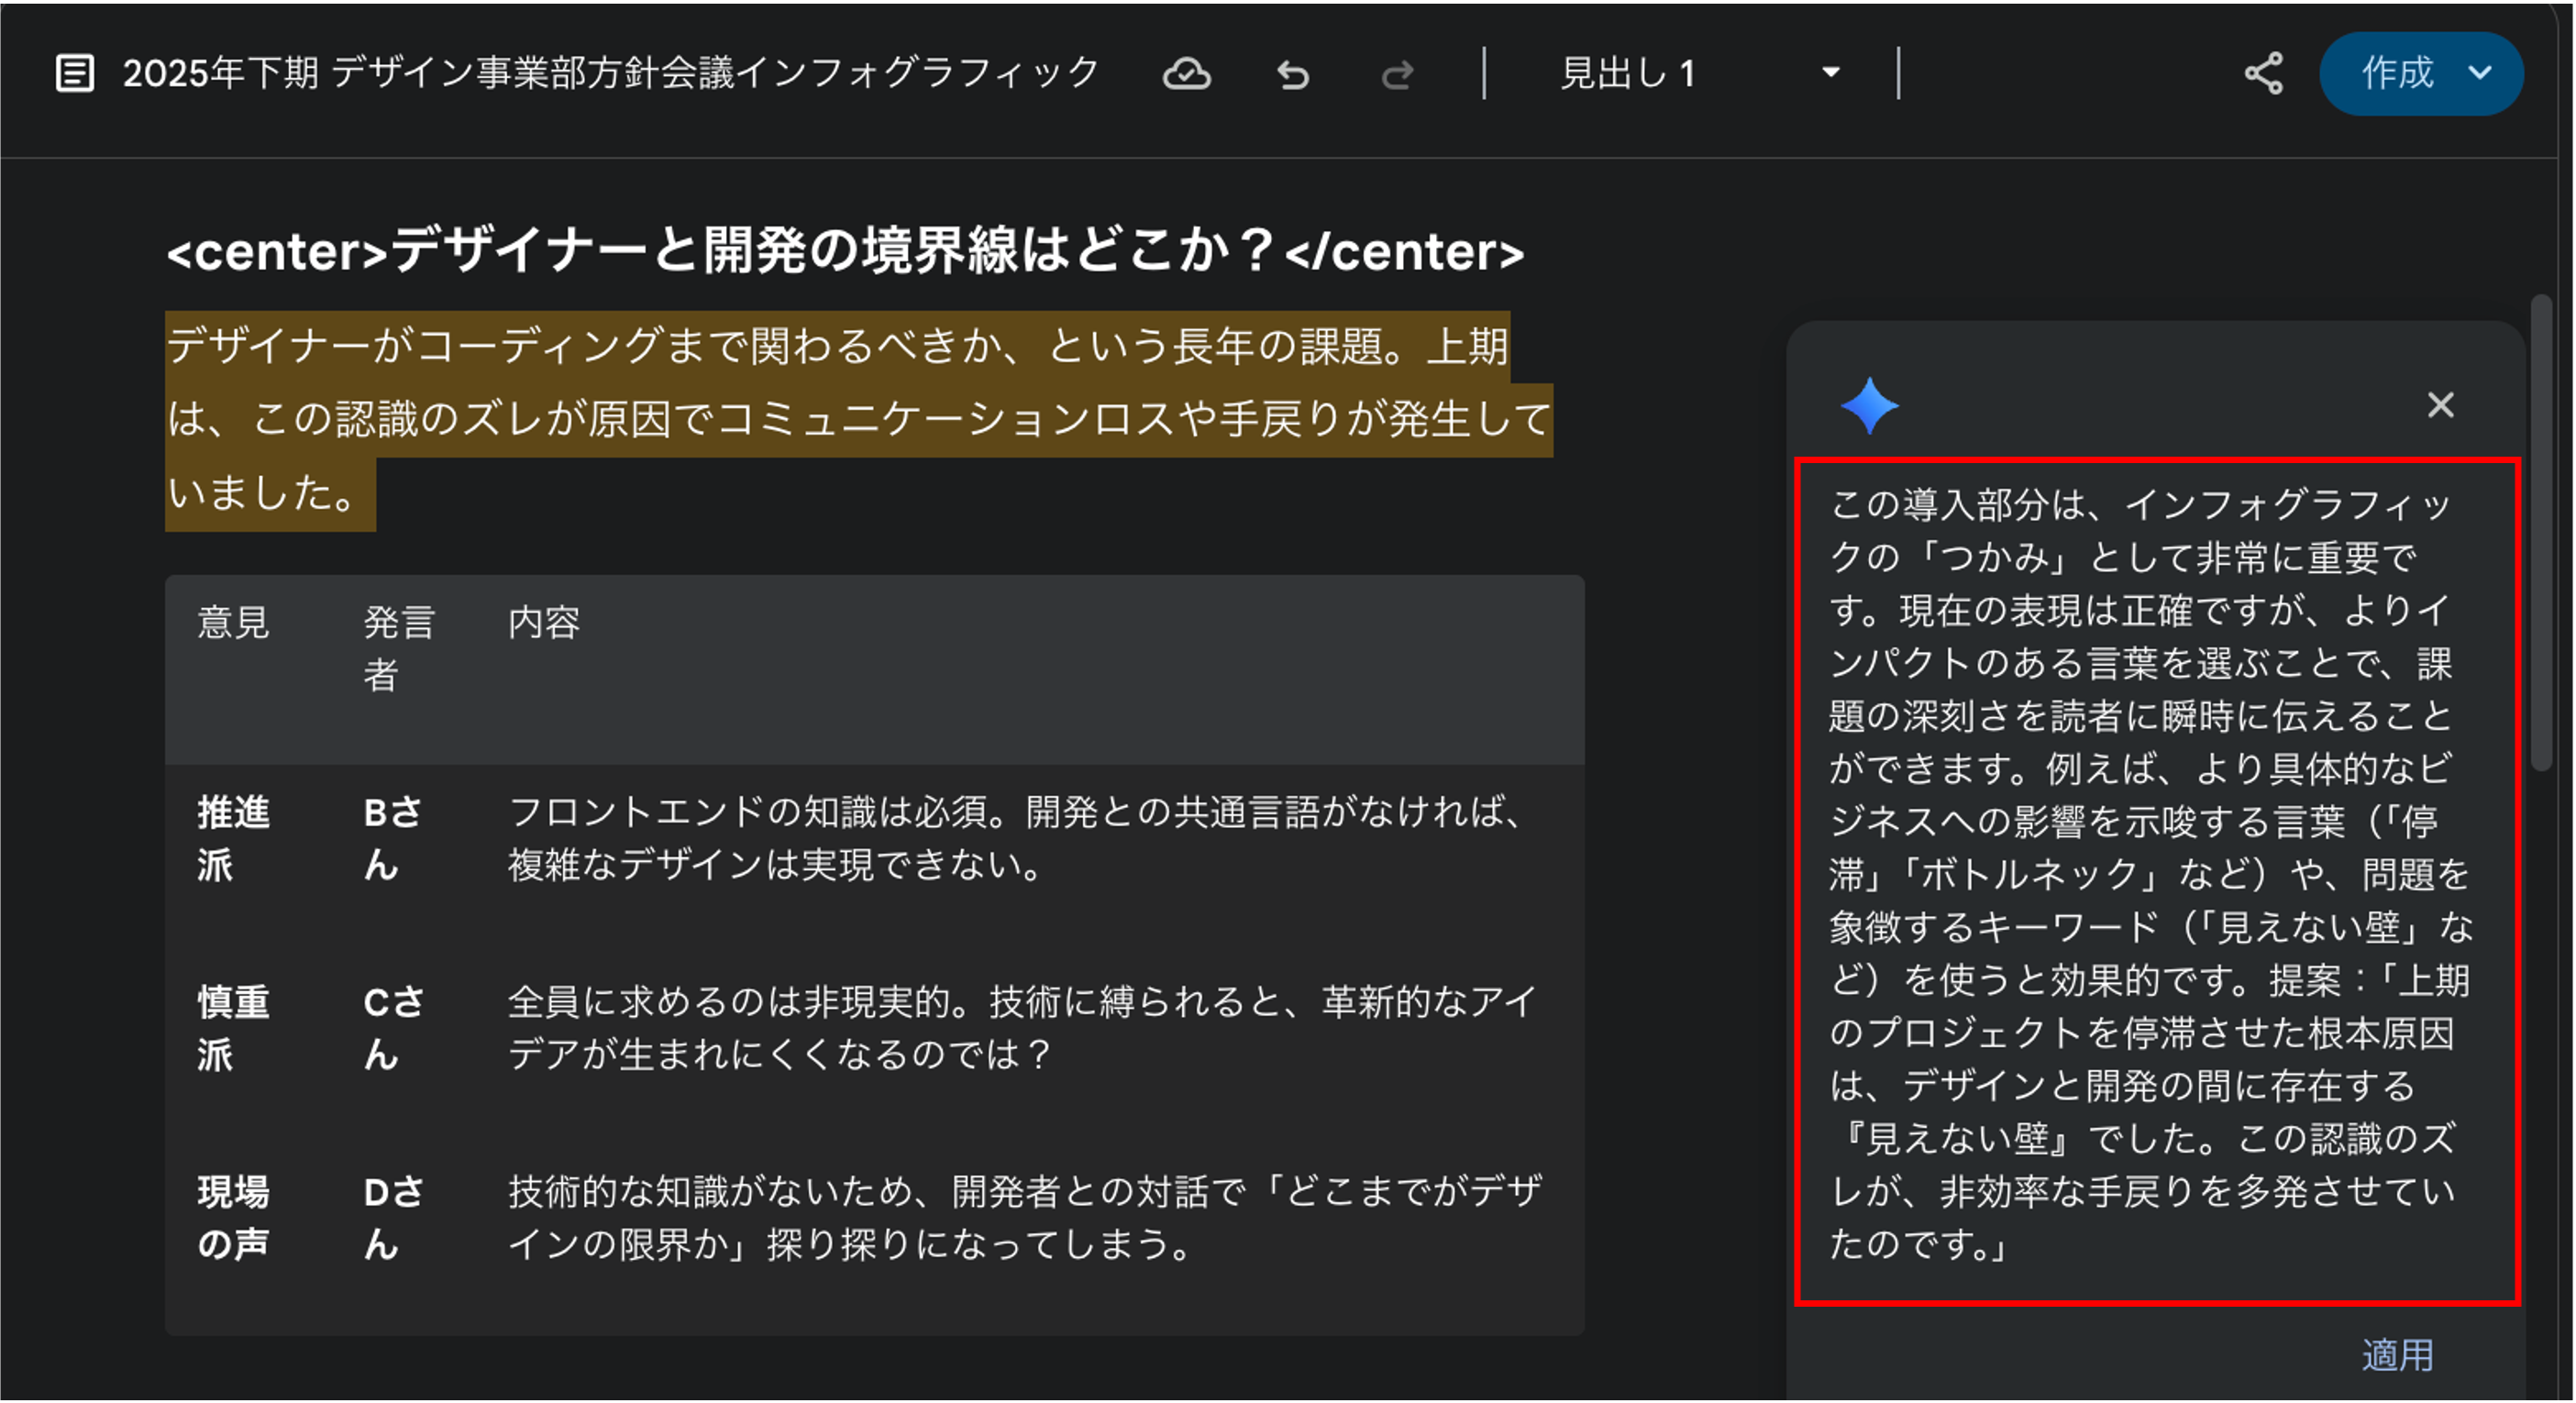
Task: Click the 意見 column header
Action: pyautogui.click(x=233, y=622)
